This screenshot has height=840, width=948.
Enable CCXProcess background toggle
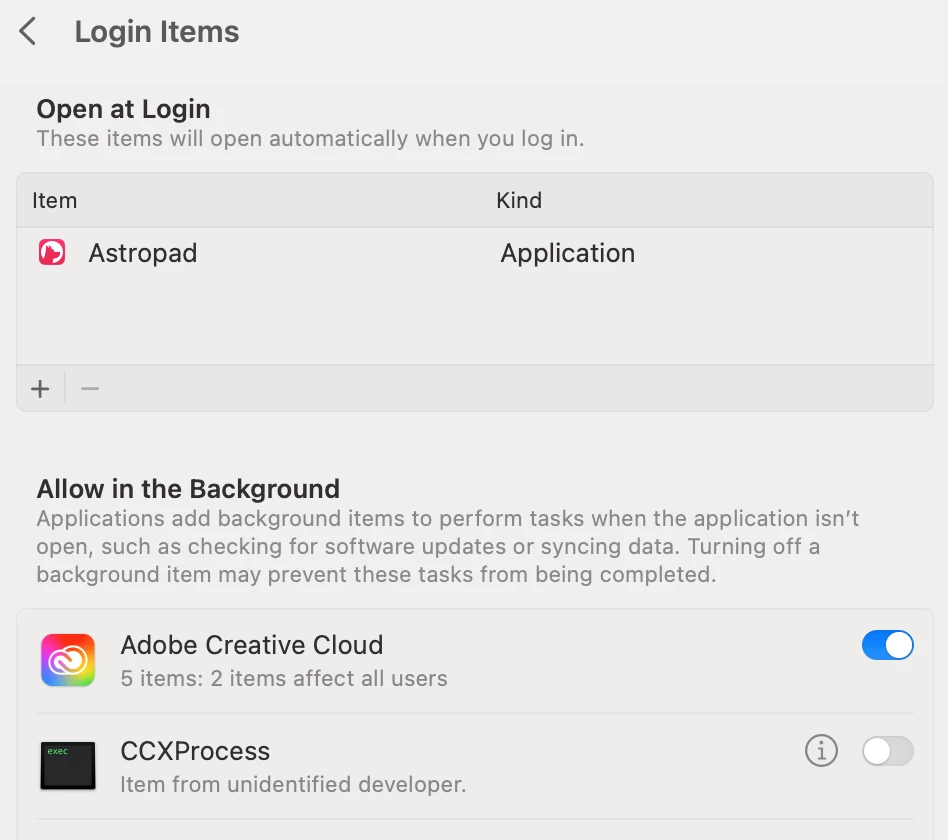(x=887, y=751)
